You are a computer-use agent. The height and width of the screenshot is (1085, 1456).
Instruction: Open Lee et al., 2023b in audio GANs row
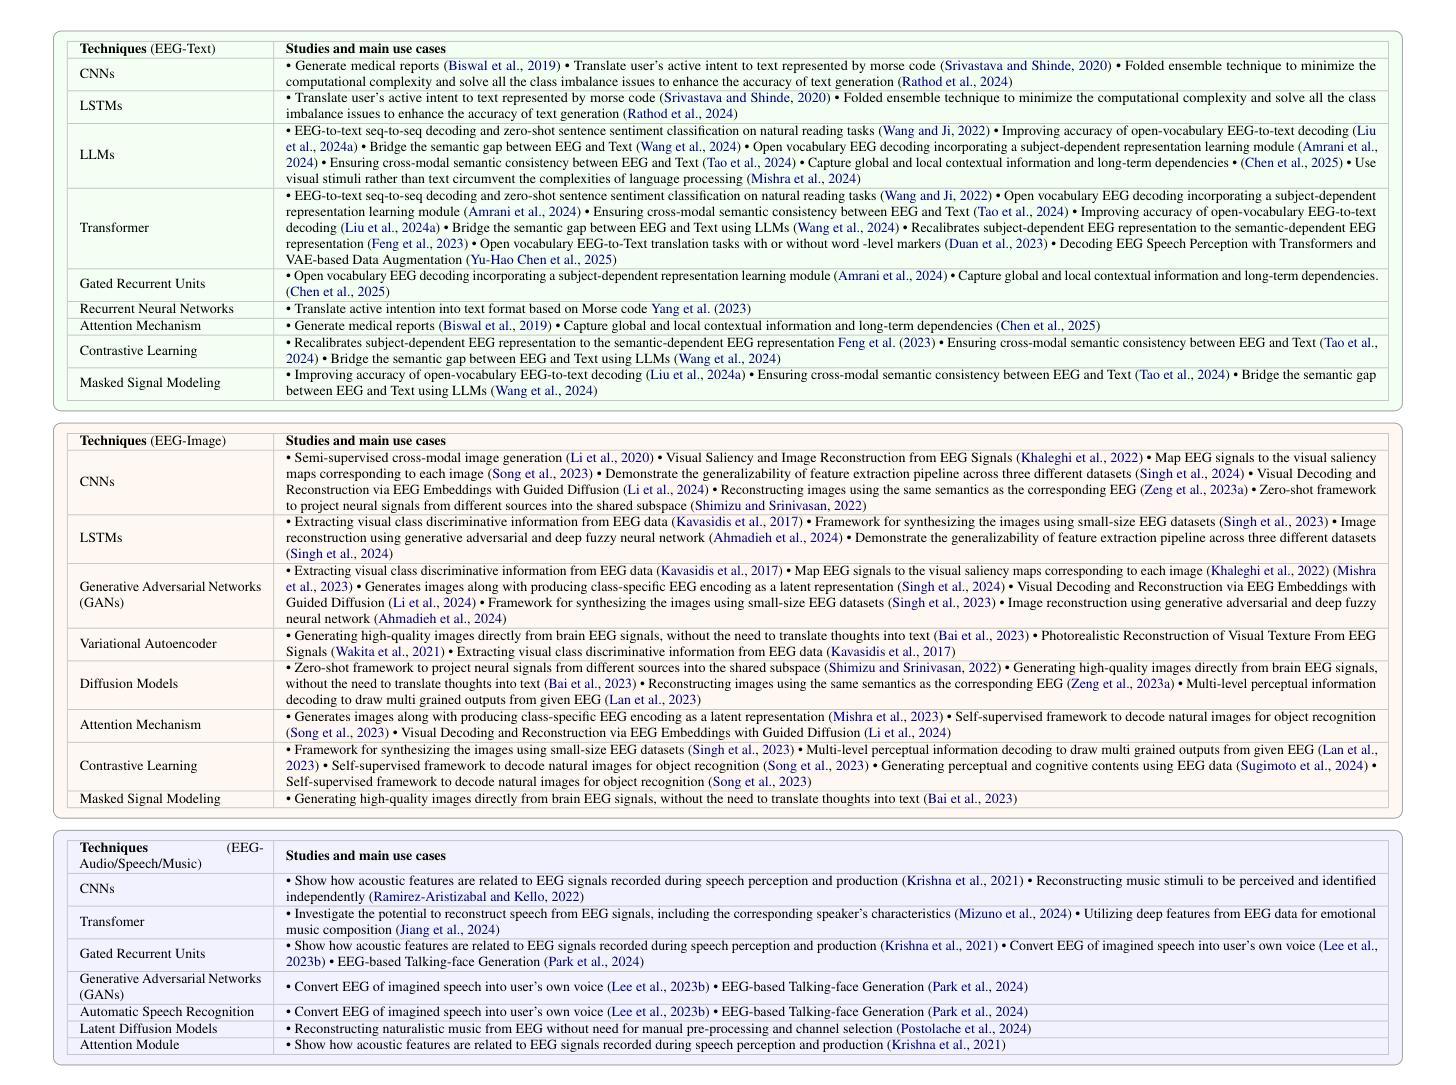point(660,987)
